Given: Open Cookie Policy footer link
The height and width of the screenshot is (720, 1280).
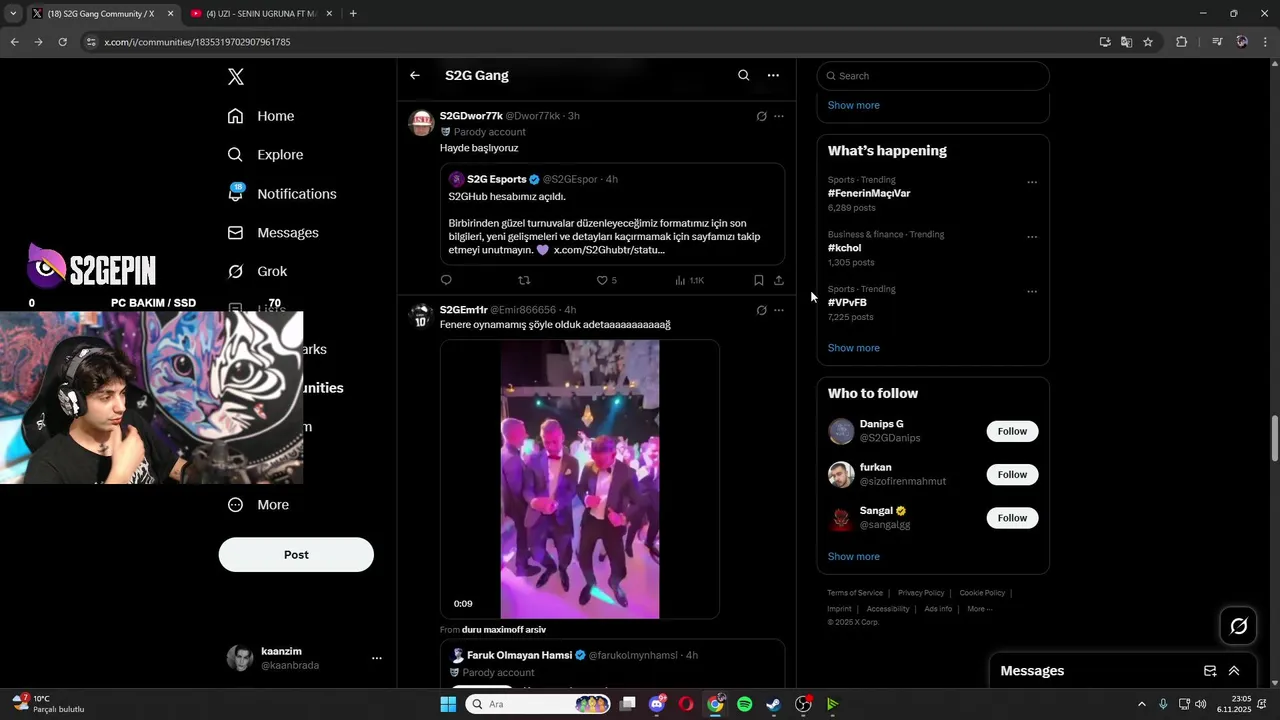Looking at the screenshot, I should [x=982, y=593].
